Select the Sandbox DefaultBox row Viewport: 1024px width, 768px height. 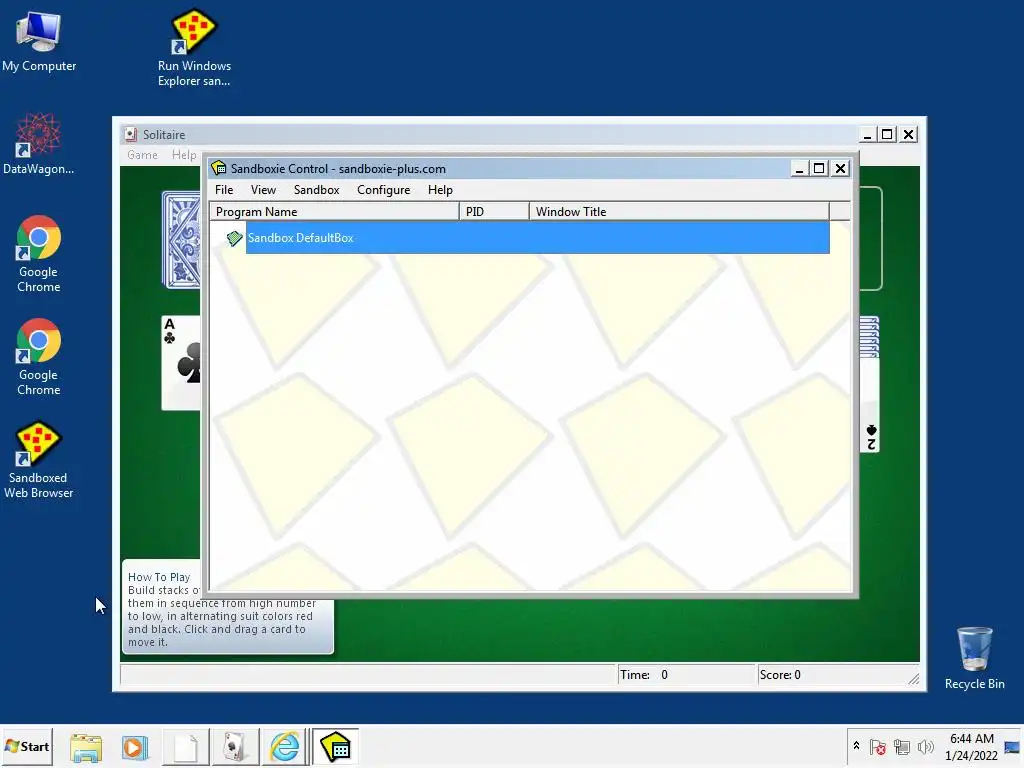click(x=537, y=238)
